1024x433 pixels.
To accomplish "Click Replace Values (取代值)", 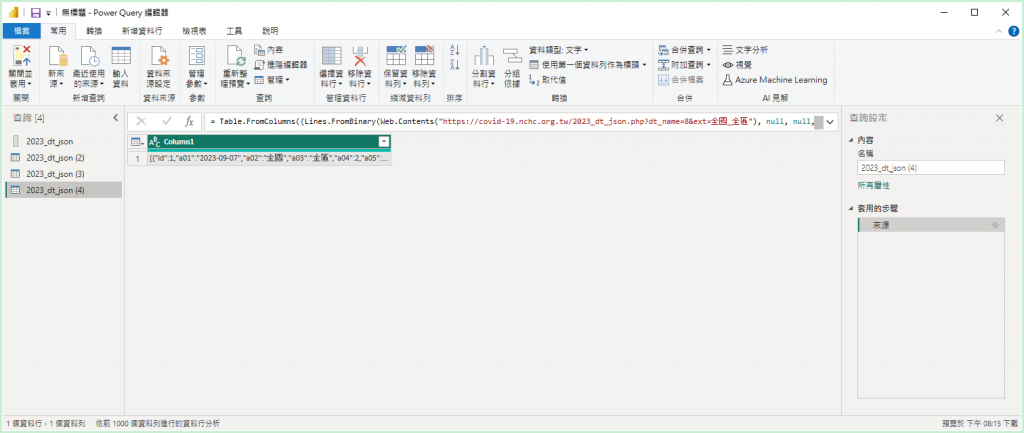I will pyautogui.click(x=547, y=80).
